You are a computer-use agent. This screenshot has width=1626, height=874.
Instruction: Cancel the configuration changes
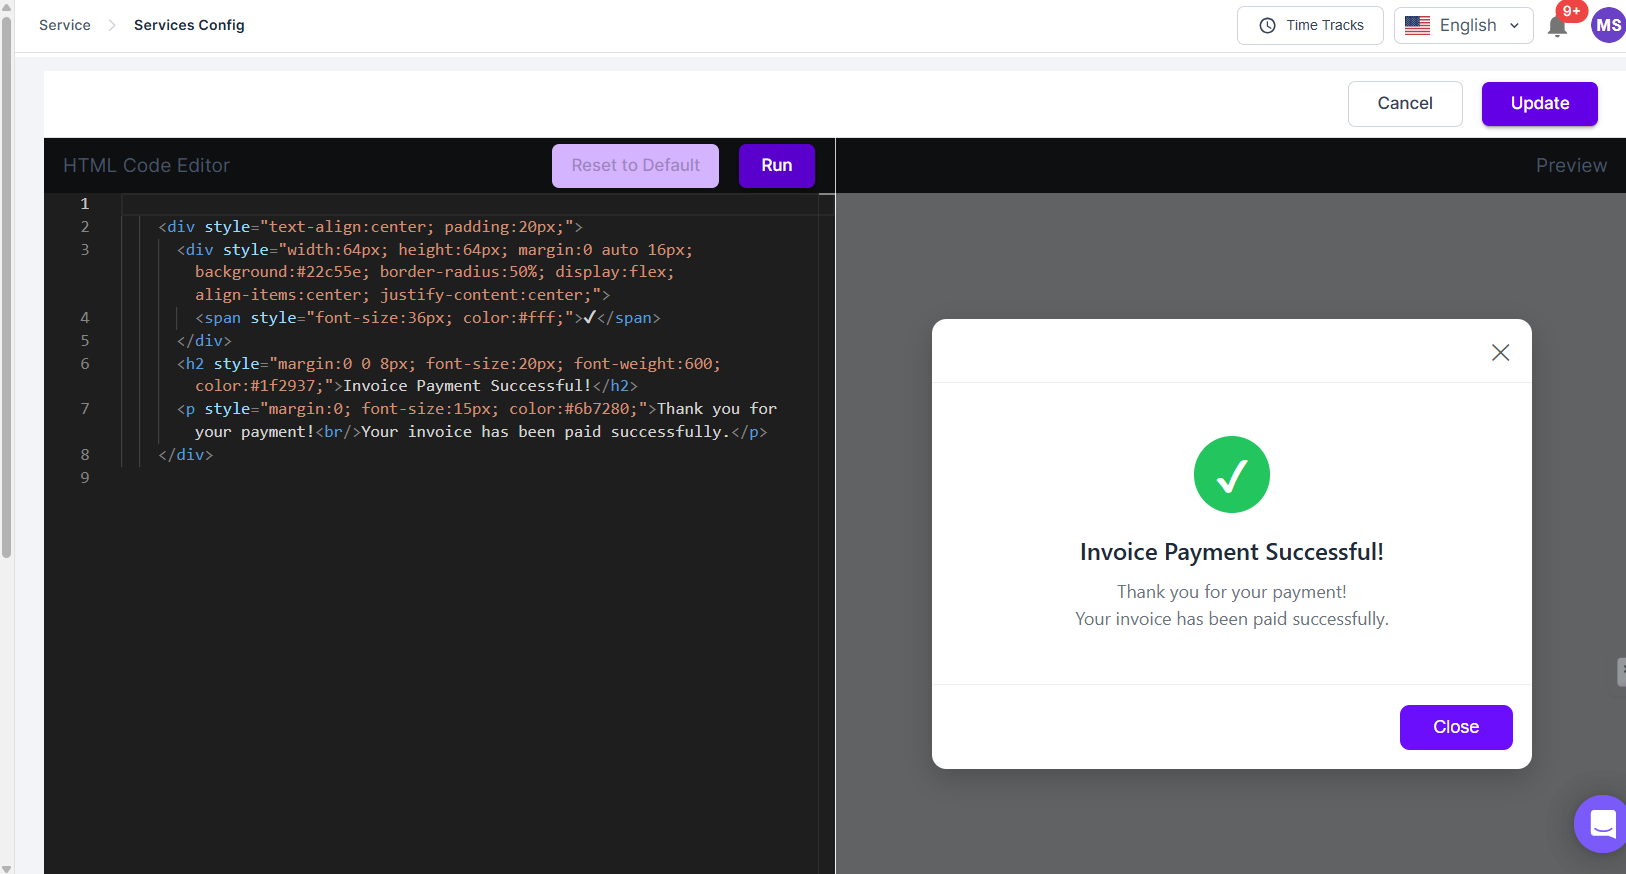(1404, 104)
